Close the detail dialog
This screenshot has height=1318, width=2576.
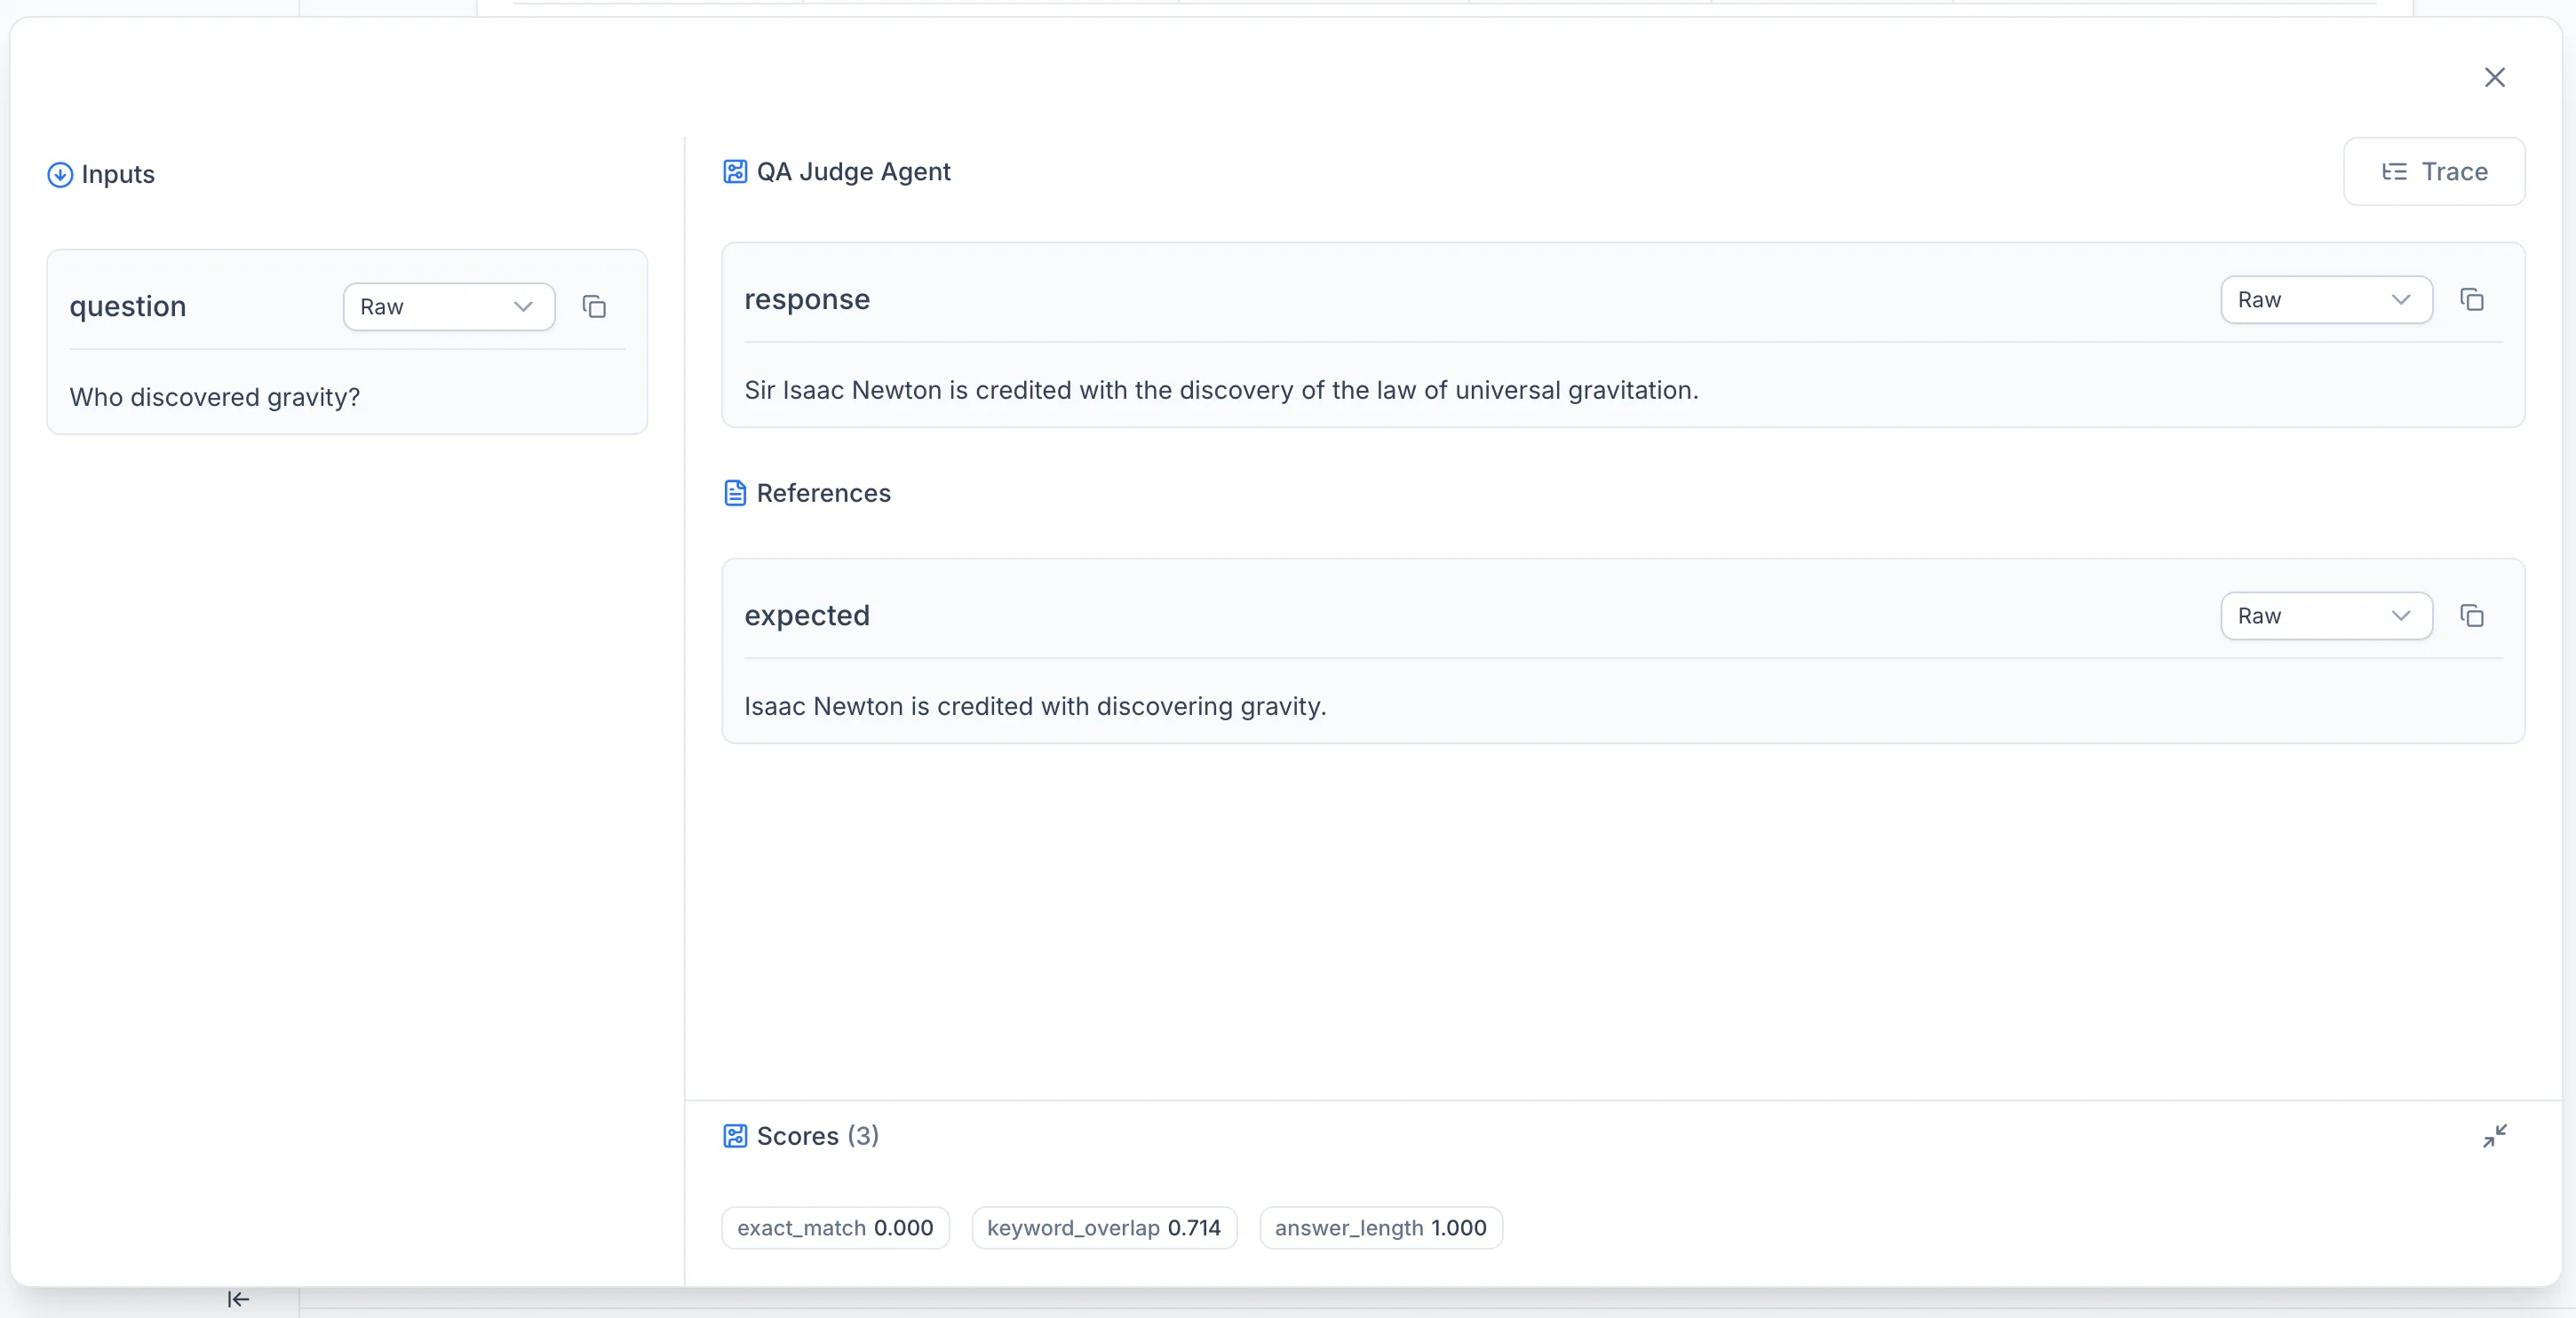pos(2494,77)
